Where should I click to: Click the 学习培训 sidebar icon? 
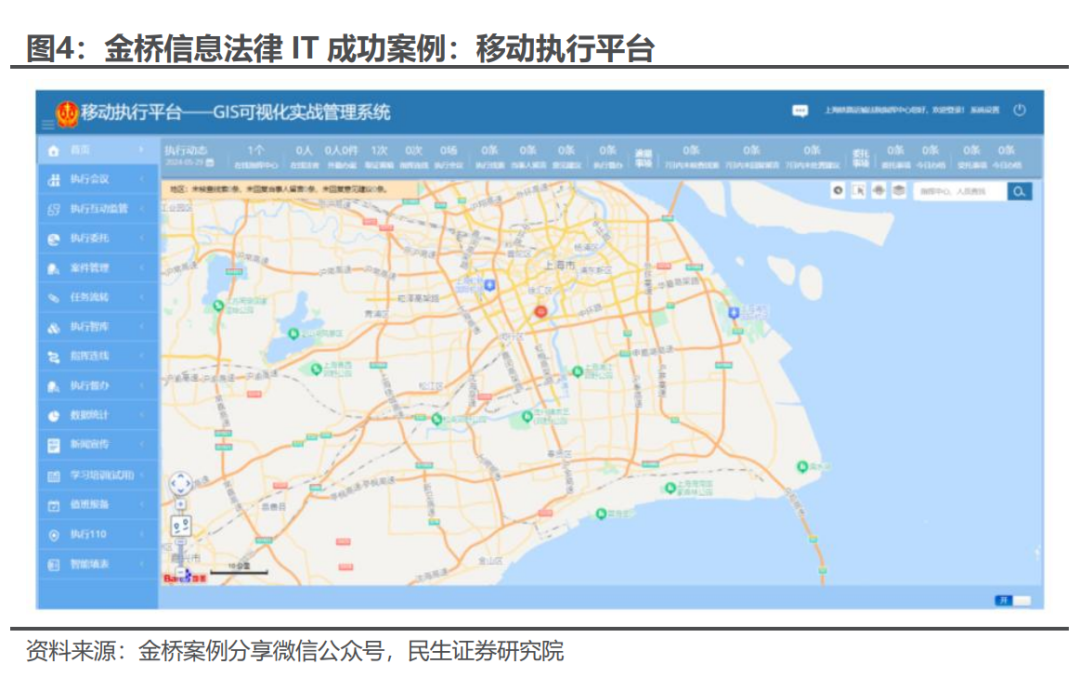coord(54,475)
